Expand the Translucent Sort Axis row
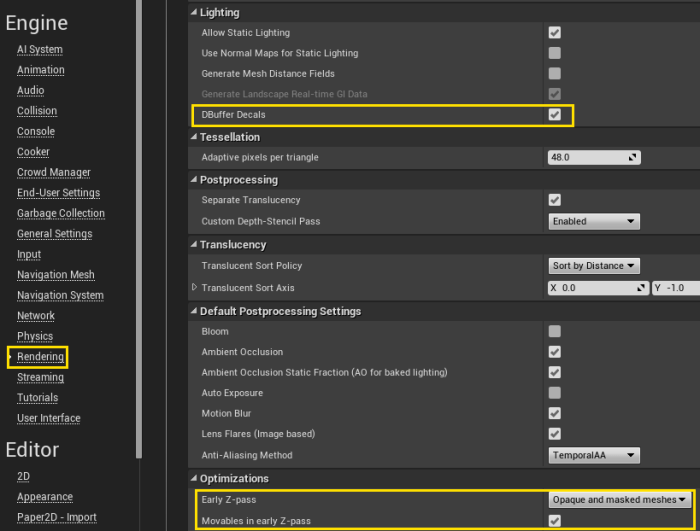Viewport: 700px width, 531px height. [195, 288]
